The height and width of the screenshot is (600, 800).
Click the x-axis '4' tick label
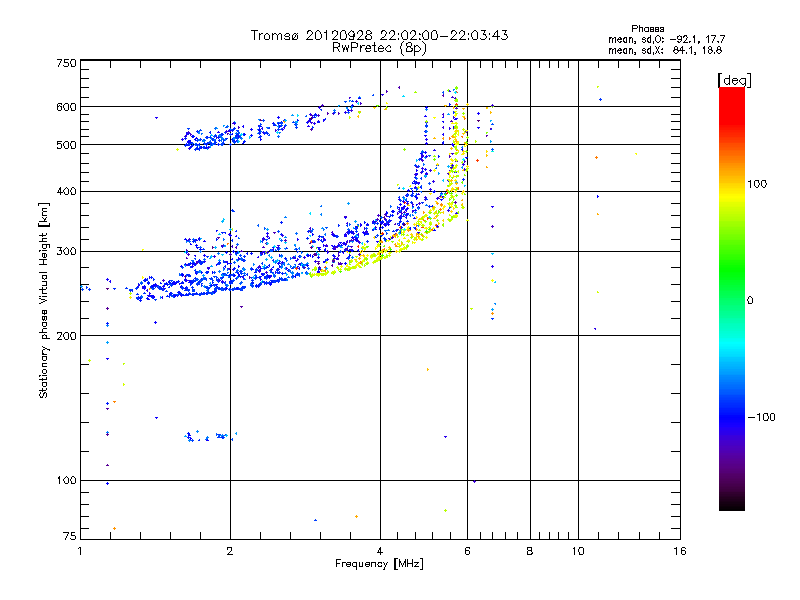(x=380, y=551)
